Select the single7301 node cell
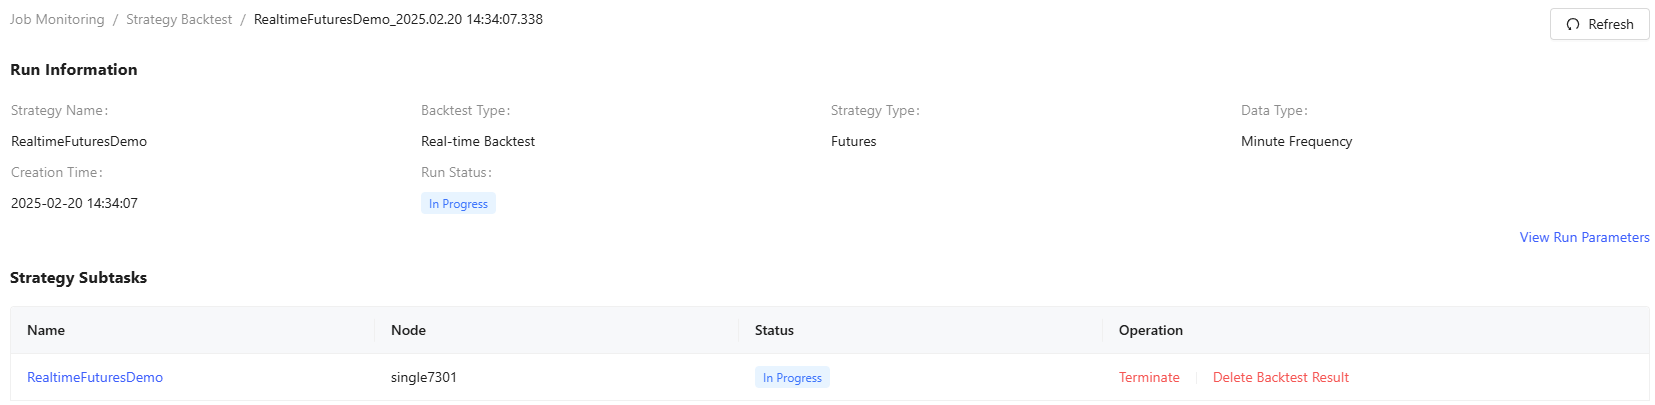This screenshot has width=1655, height=405. (x=424, y=377)
